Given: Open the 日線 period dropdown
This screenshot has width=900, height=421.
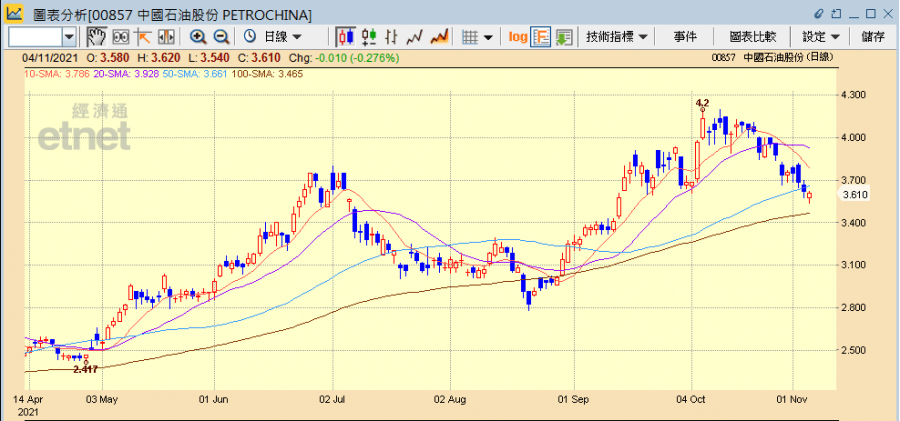Looking at the screenshot, I should click(283, 37).
